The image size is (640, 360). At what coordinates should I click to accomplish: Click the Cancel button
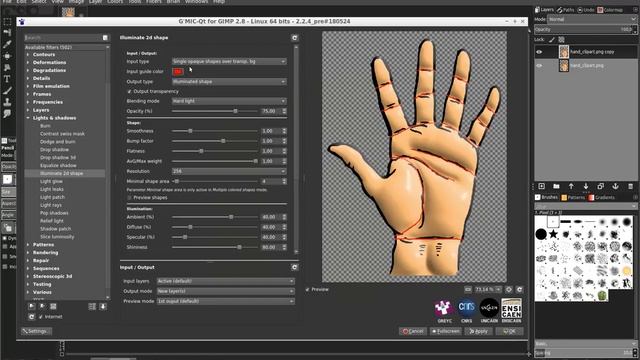[x=413, y=331]
